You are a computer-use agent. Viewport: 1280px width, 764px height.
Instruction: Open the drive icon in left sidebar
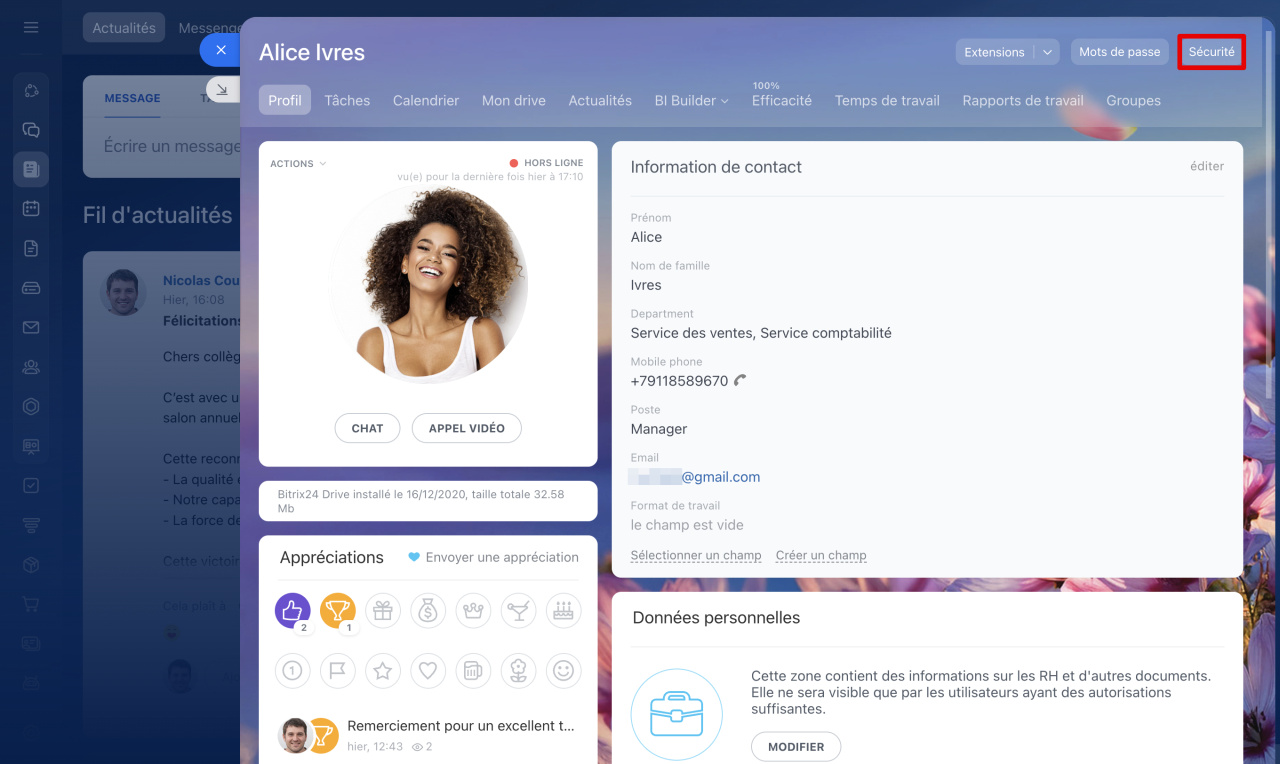click(x=31, y=288)
